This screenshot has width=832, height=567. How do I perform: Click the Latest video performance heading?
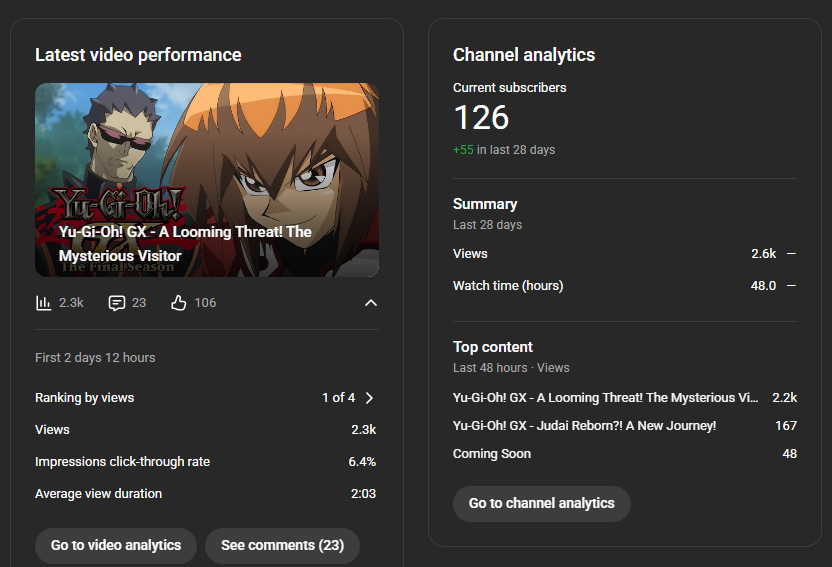138,55
